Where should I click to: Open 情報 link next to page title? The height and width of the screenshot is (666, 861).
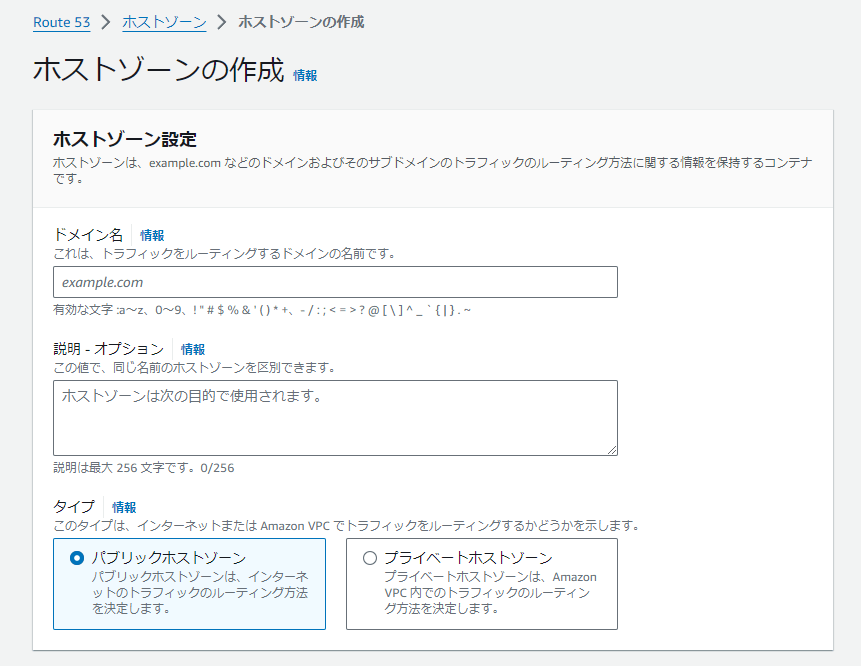click(x=305, y=75)
